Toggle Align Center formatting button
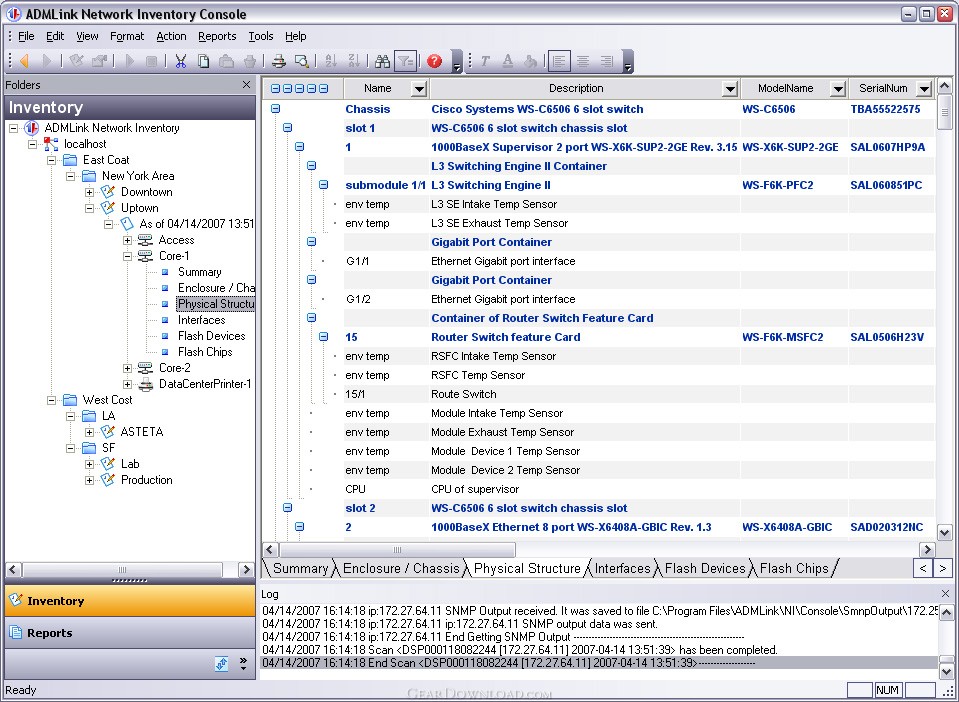The height and width of the screenshot is (702, 959). tap(583, 61)
